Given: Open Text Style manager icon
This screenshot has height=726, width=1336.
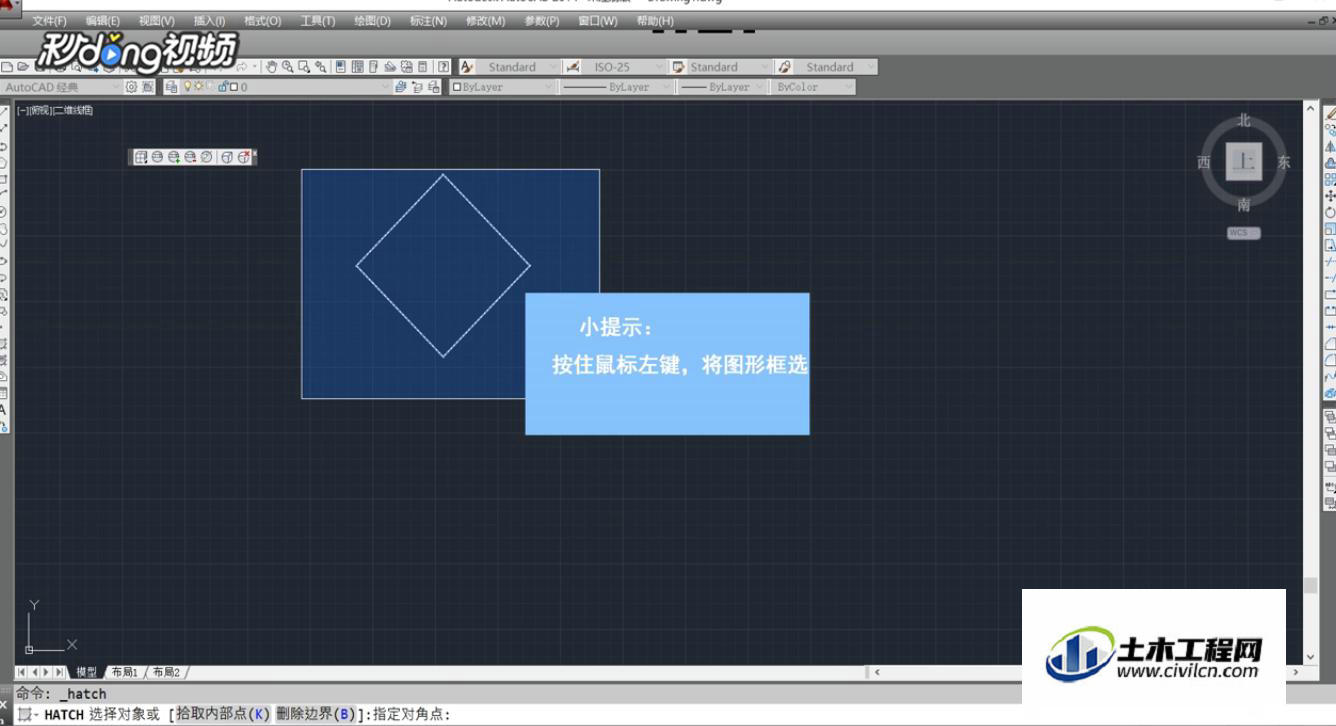Looking at the screenshot, I should (467, 67).
